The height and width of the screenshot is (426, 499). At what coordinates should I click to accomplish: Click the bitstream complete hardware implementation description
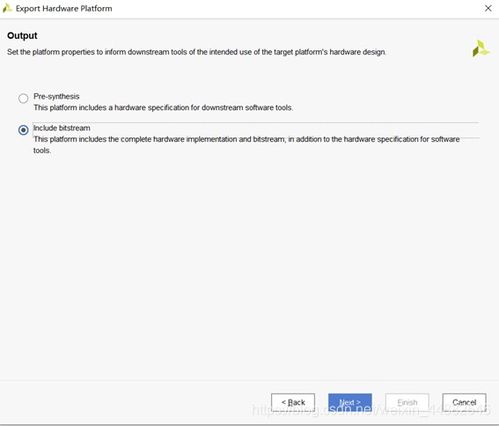[247, 139]
